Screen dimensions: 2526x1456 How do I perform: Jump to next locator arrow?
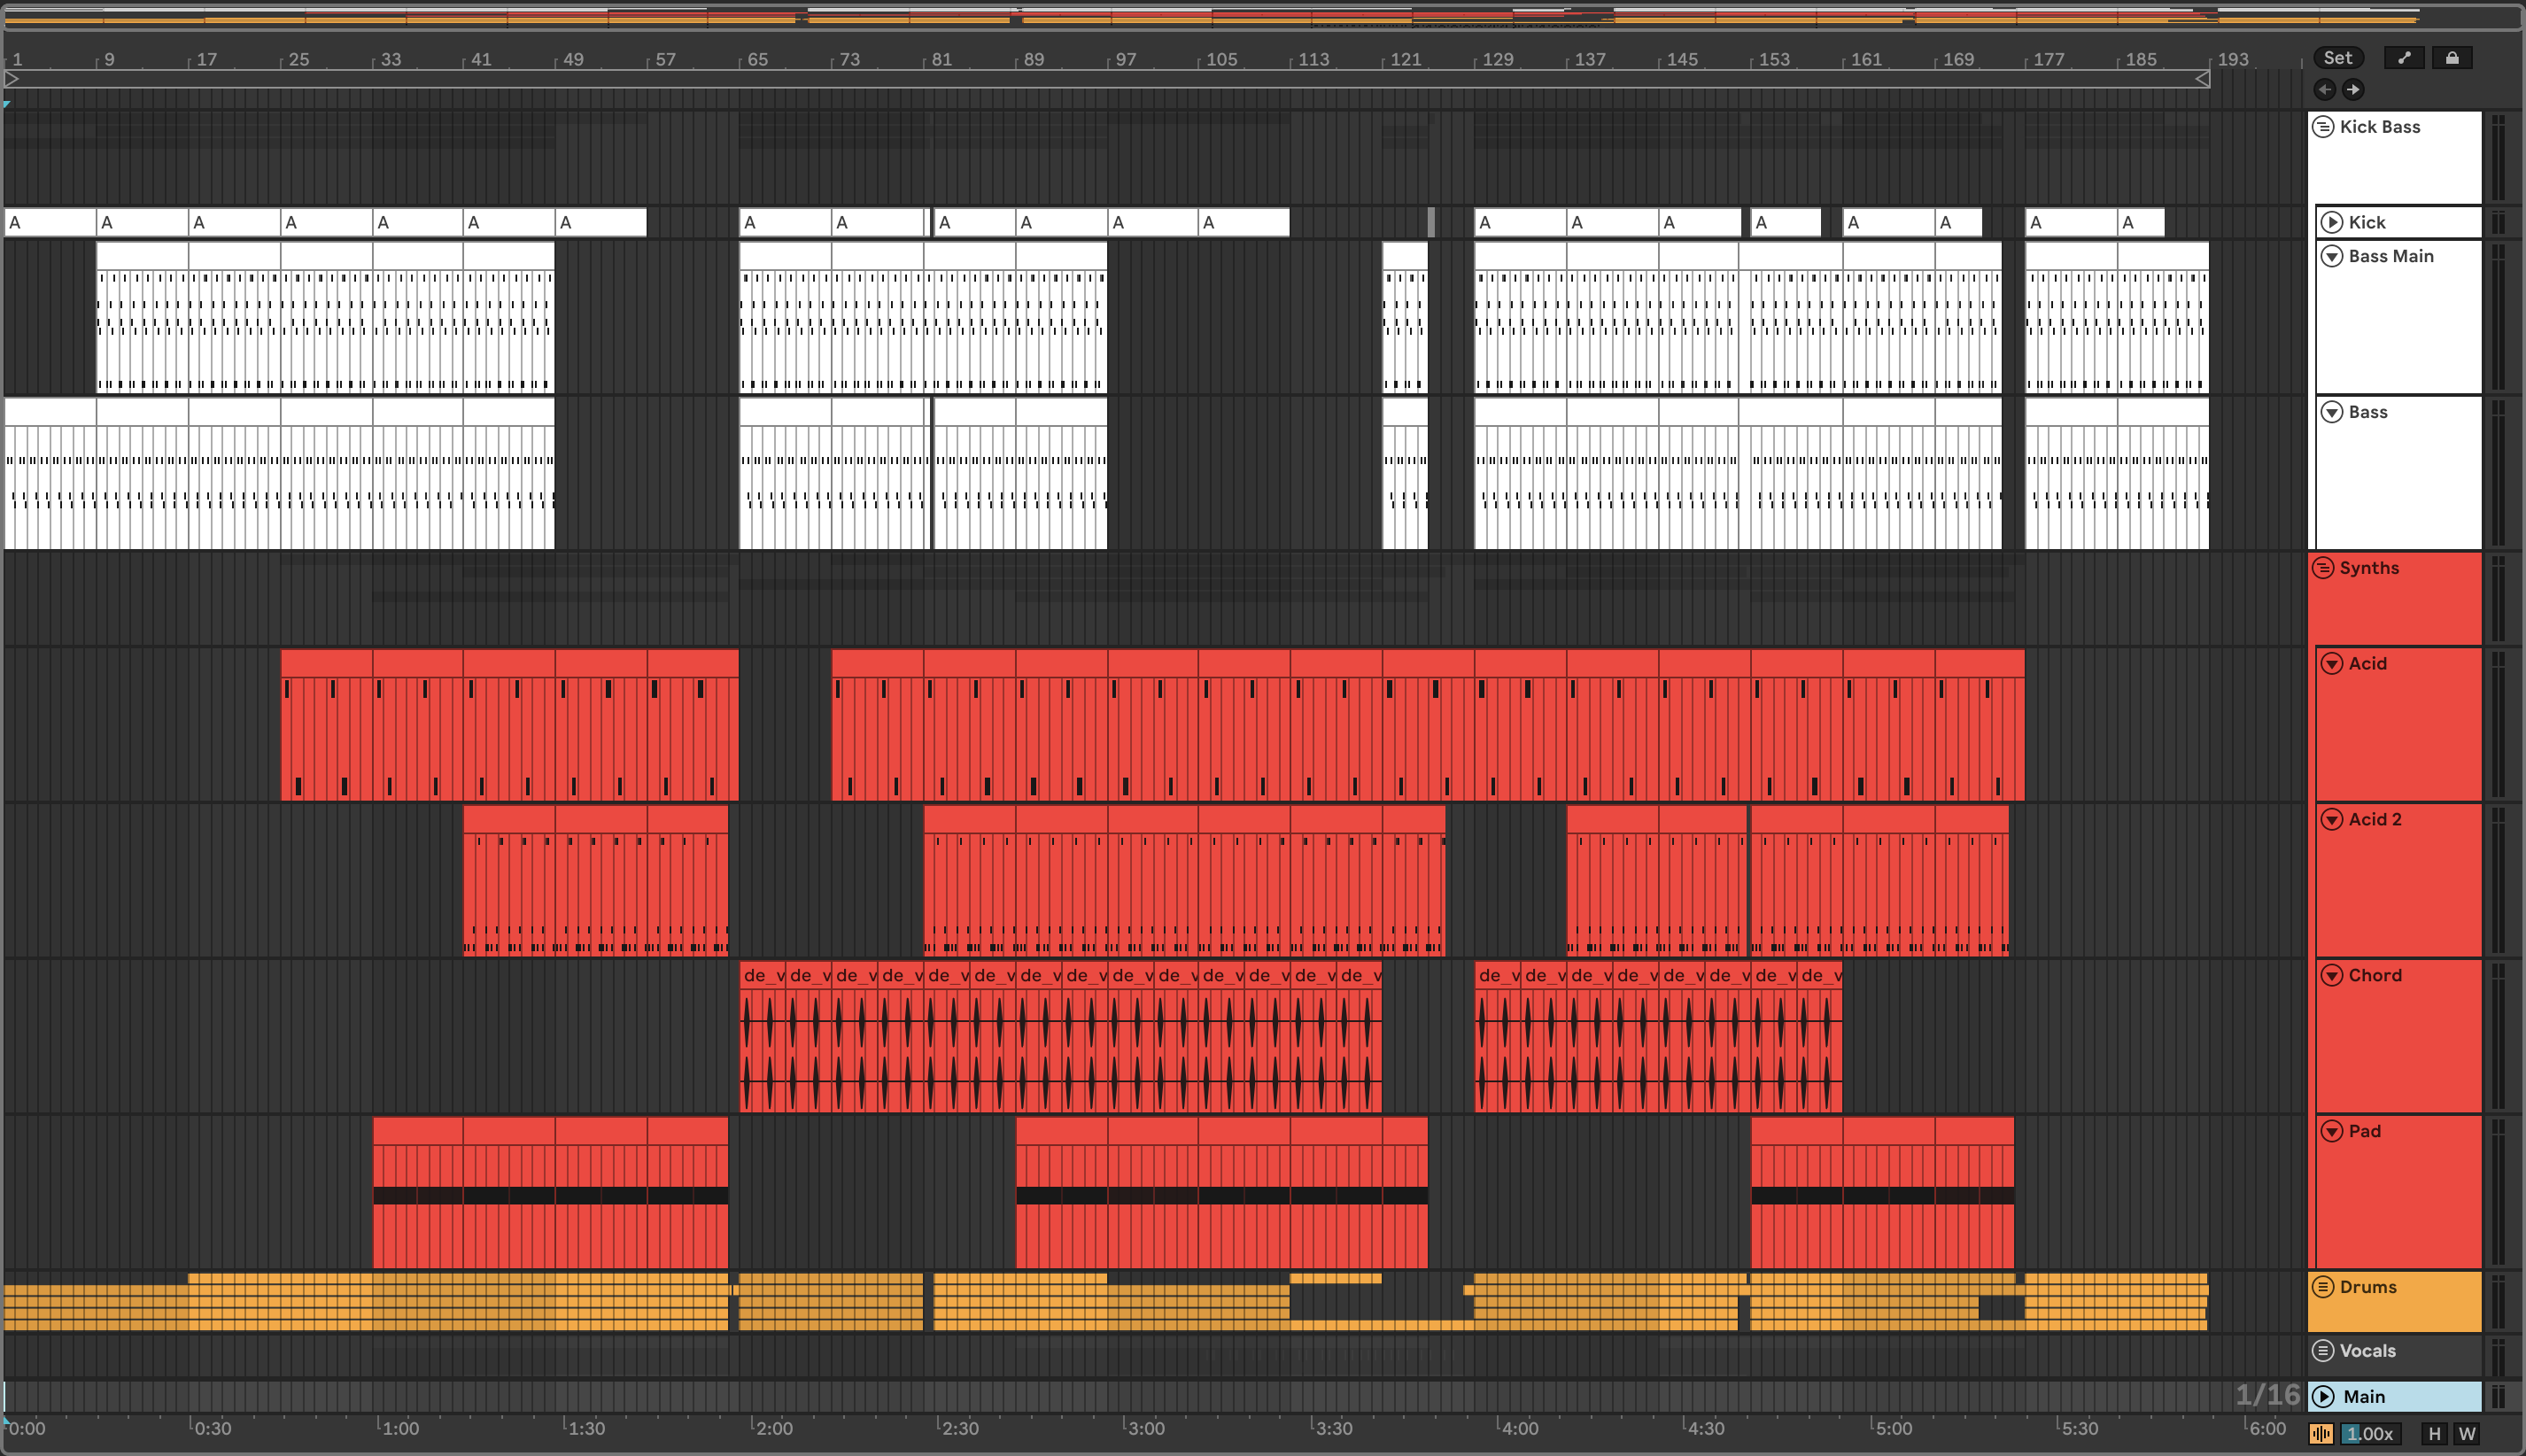click(x=2353, y=90)
